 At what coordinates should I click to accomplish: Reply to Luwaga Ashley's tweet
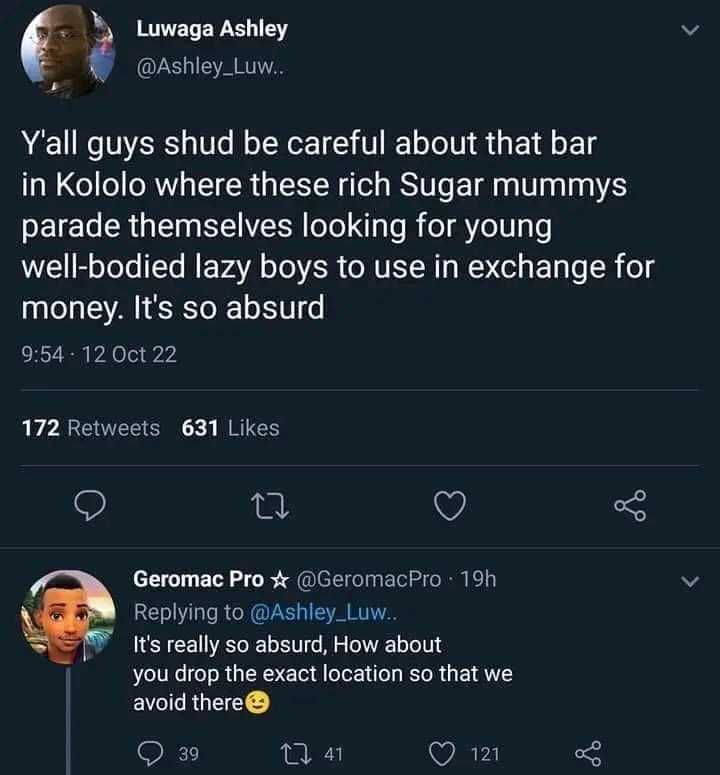pos(91,508)
